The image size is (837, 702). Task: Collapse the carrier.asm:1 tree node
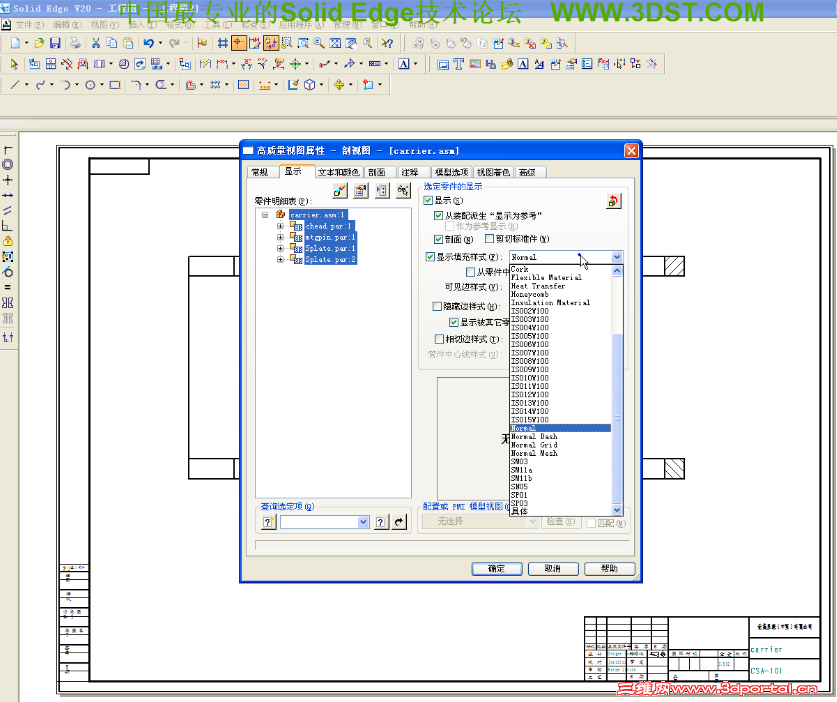265,215
